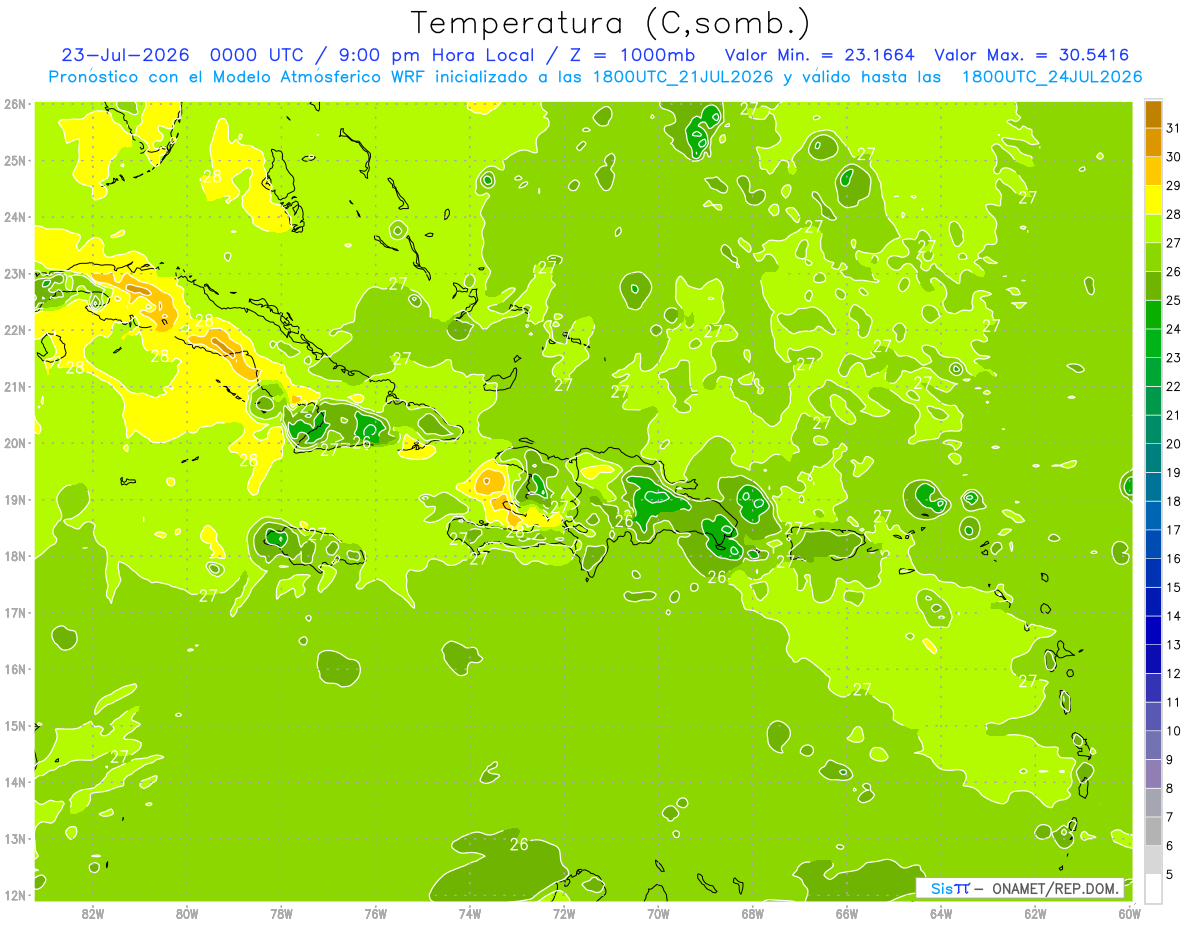Click the 78W longitude axis label
The height and width of the screenshot is (927, 1200).
(x=281, y=913)
